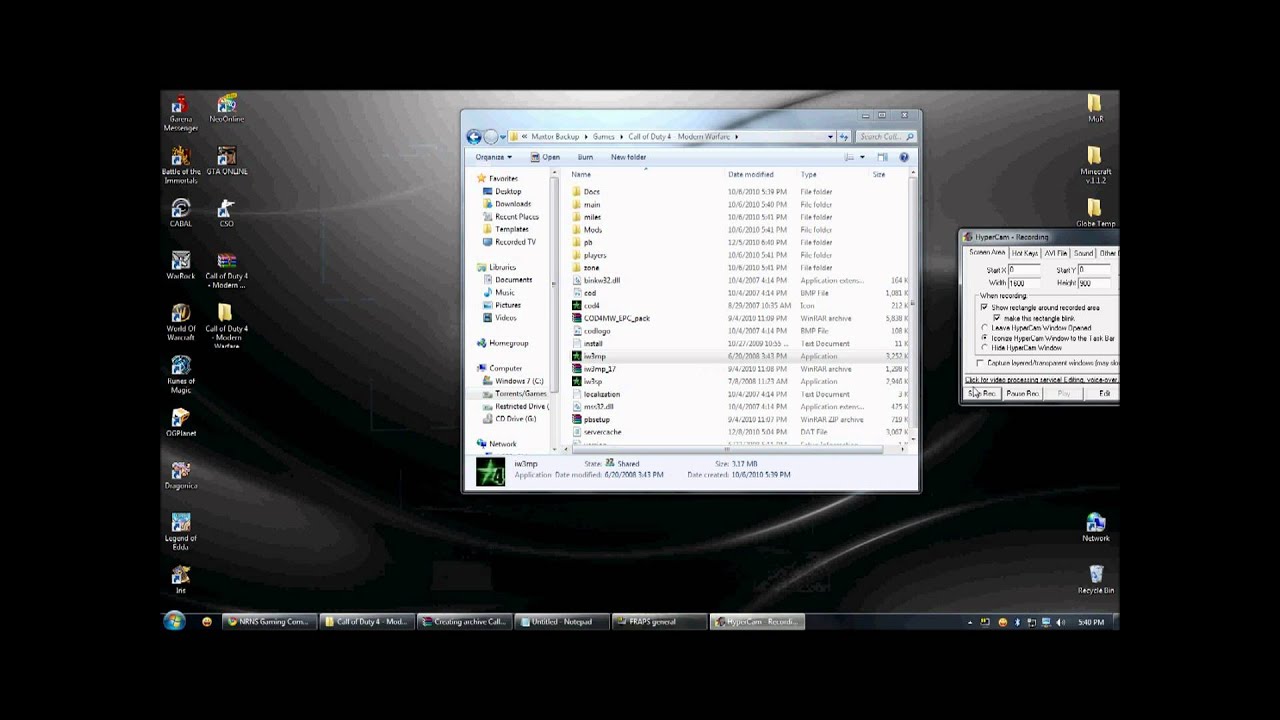Switch to HyperCam AVI File tab
The image size is (1280, 720).
(x=1056, y=253)
